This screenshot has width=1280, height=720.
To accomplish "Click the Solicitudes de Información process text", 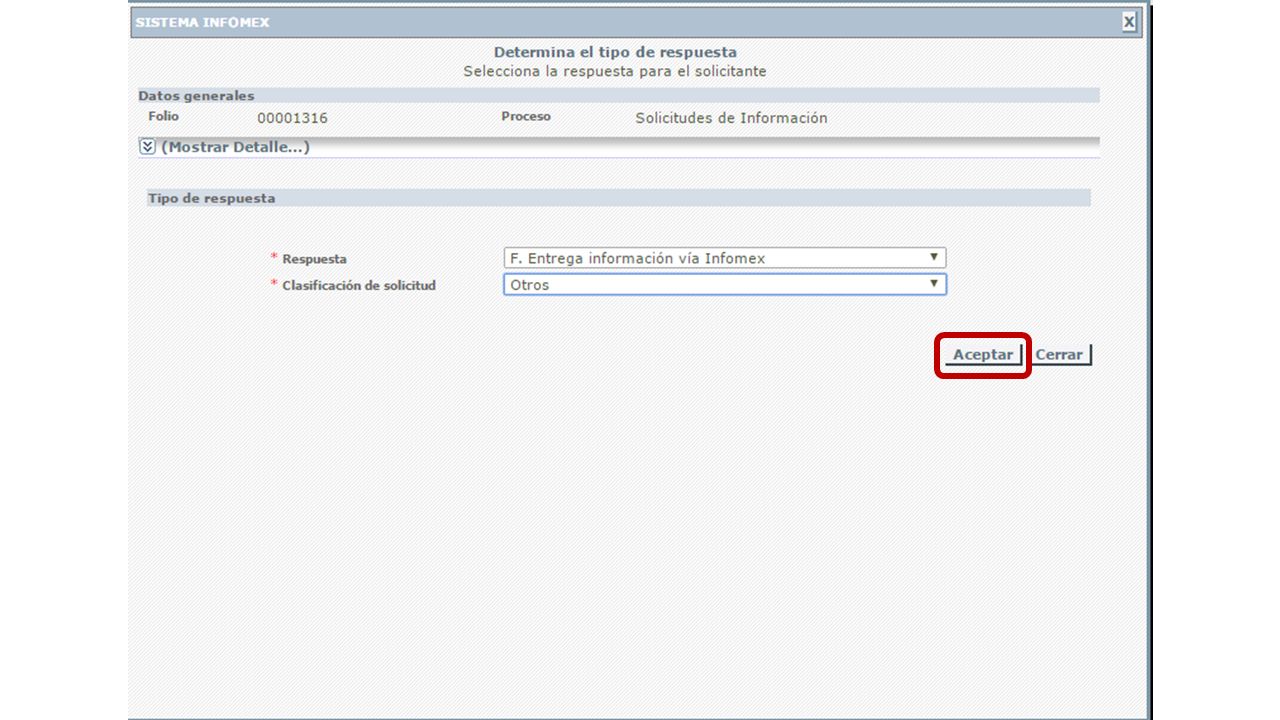I will pyautogui.click(x=731, y=118).
